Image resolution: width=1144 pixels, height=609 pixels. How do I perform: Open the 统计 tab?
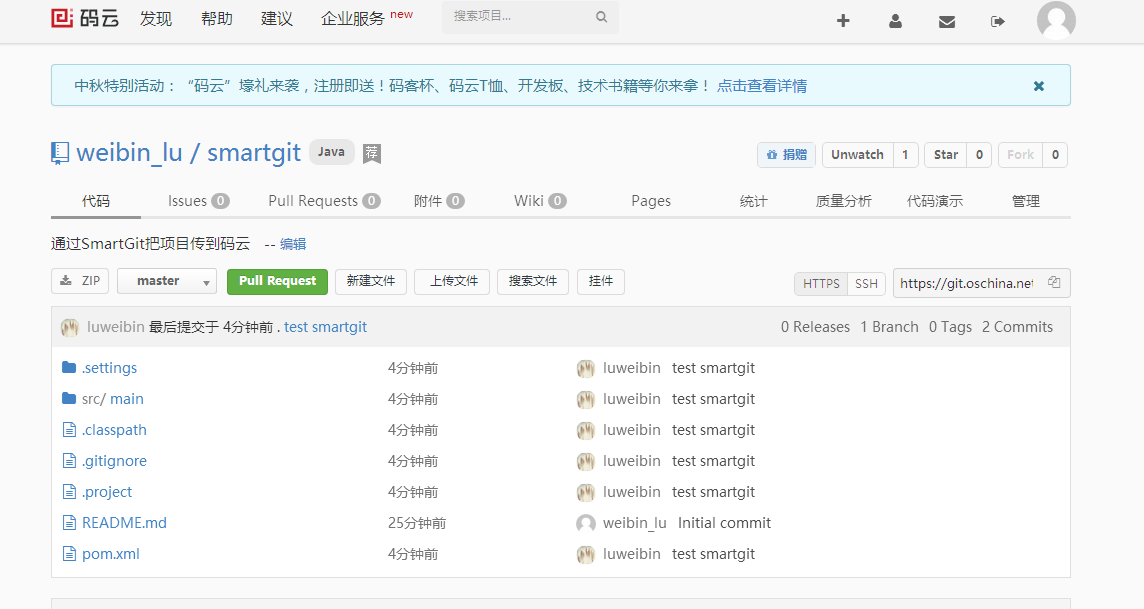(753, 201)
